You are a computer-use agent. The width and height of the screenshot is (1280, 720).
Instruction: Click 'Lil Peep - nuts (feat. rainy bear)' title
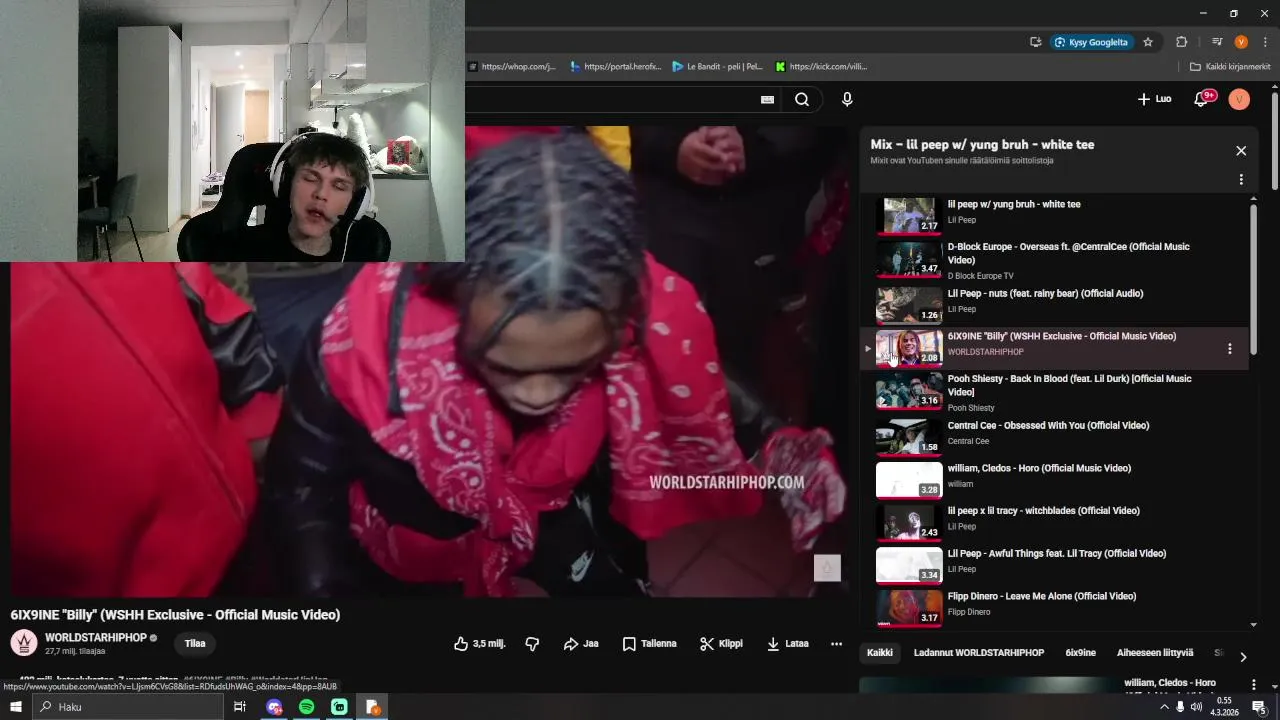(x=1045, y=294)
